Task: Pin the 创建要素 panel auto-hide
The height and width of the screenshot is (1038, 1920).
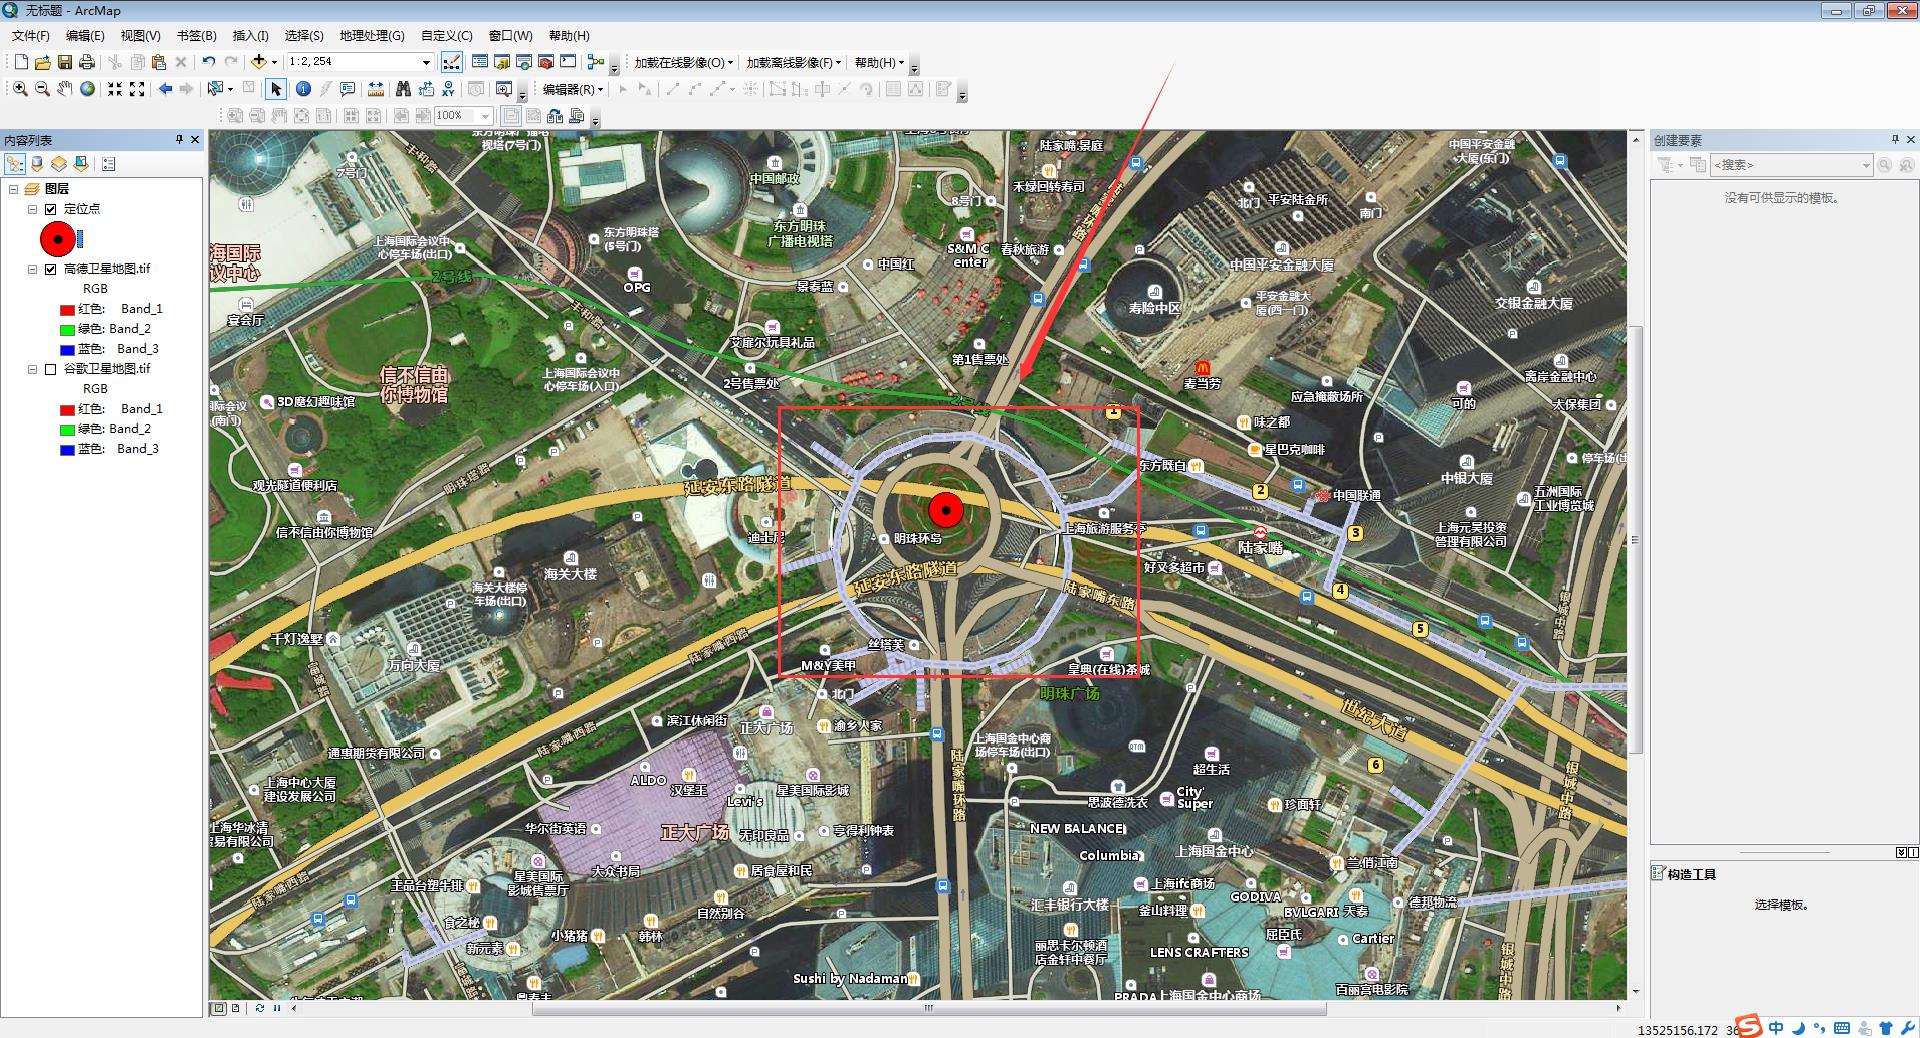Action: [x=1895, y=140]
